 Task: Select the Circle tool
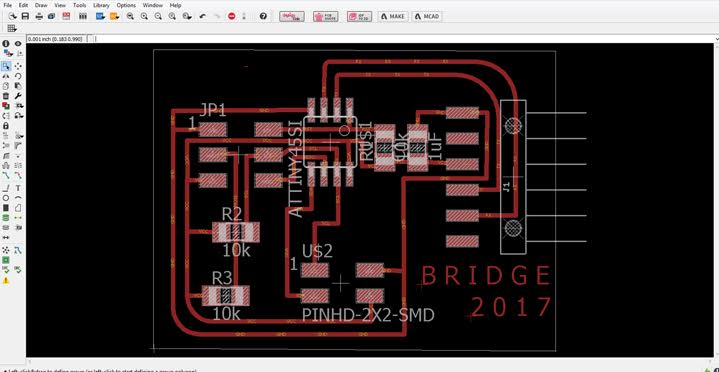[6, 198]
